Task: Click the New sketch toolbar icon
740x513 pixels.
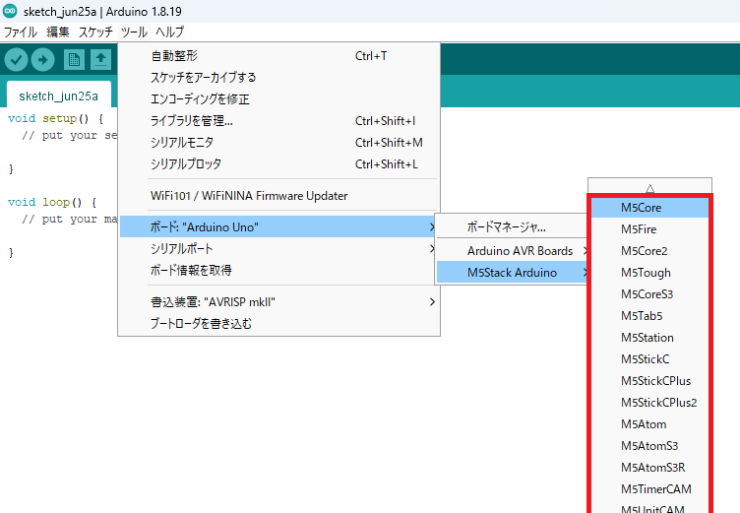Action: (74, 60)
